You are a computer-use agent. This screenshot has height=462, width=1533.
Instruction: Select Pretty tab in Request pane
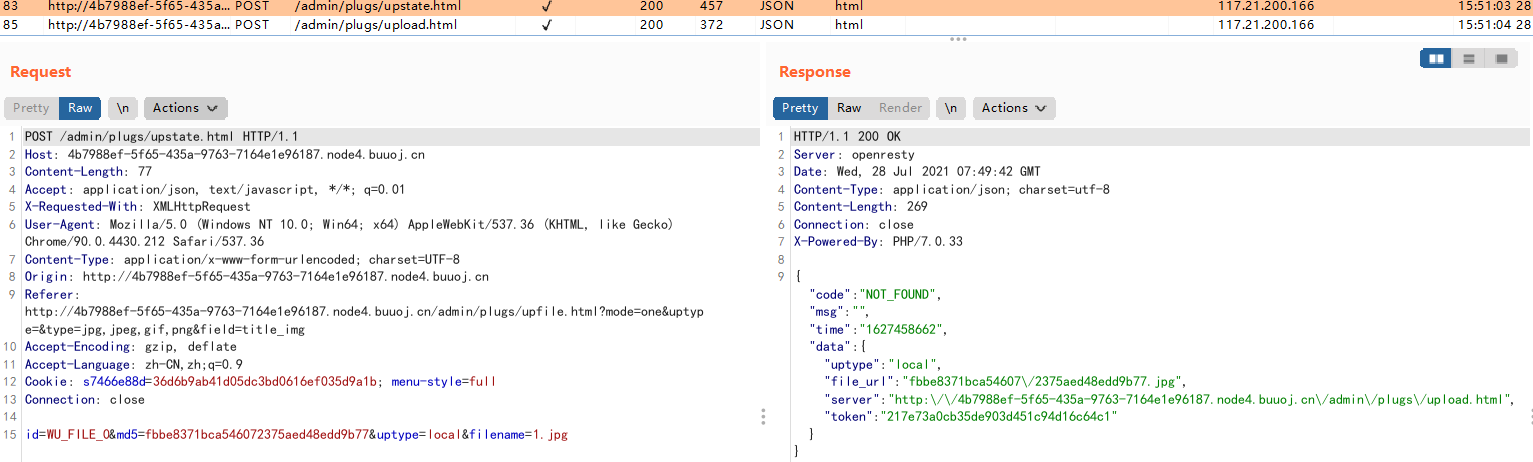(x=31, y=108)
